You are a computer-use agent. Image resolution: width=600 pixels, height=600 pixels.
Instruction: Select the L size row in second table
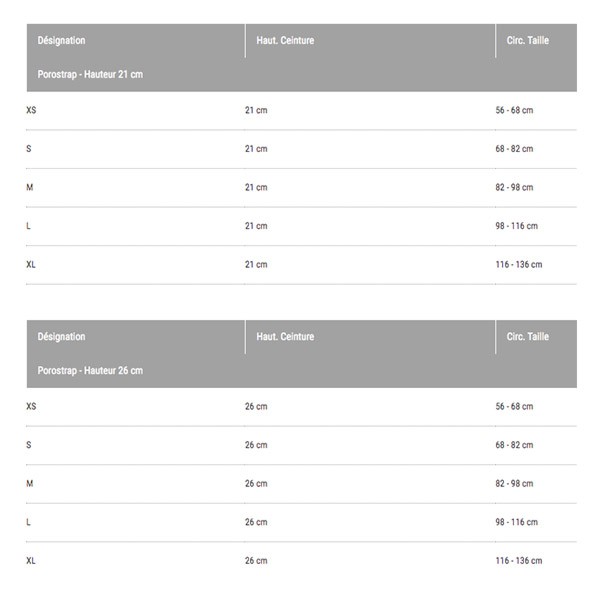(302, 522)
